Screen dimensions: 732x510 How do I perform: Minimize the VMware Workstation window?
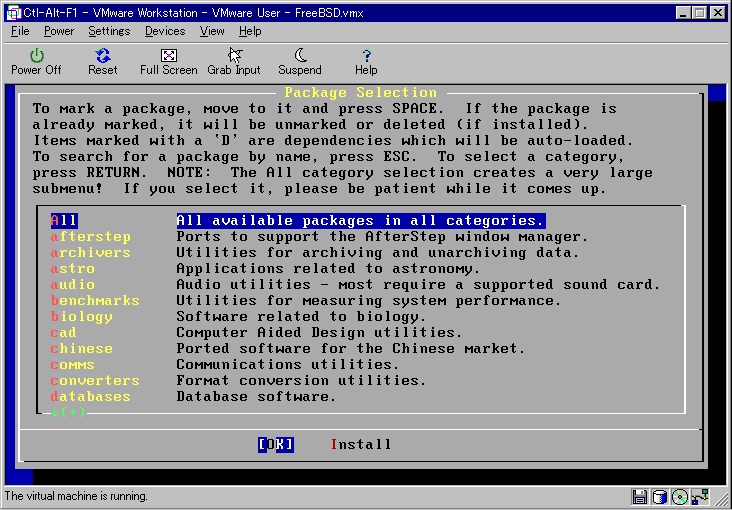[683, 13]
